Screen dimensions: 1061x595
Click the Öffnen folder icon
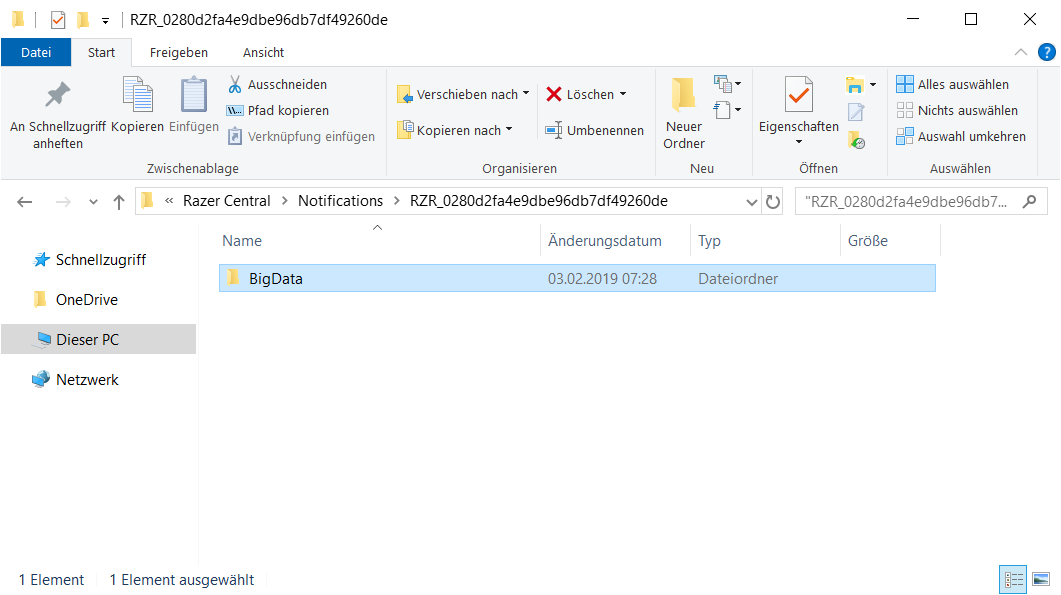855,85
